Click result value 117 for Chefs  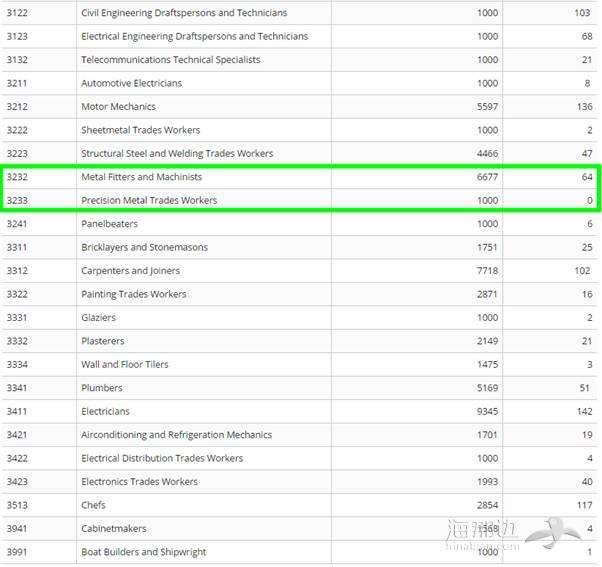click(584, 504)
